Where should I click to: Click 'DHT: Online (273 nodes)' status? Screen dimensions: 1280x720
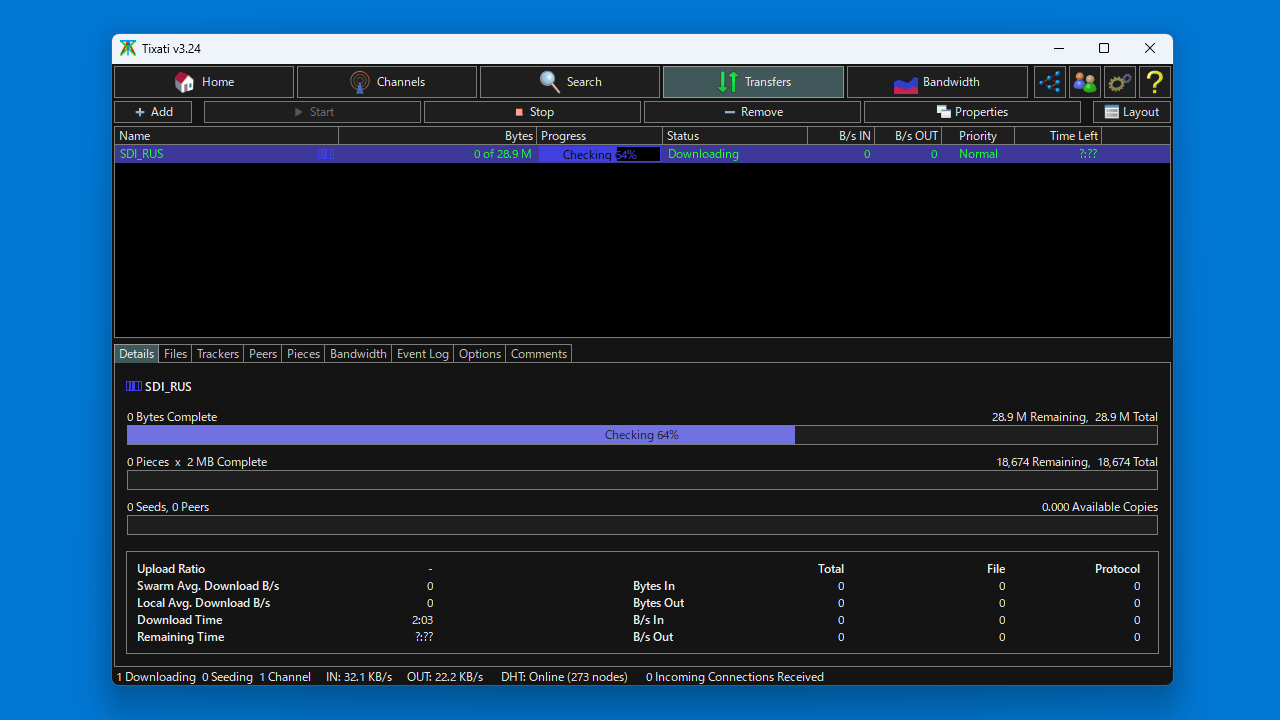point(564,677)
